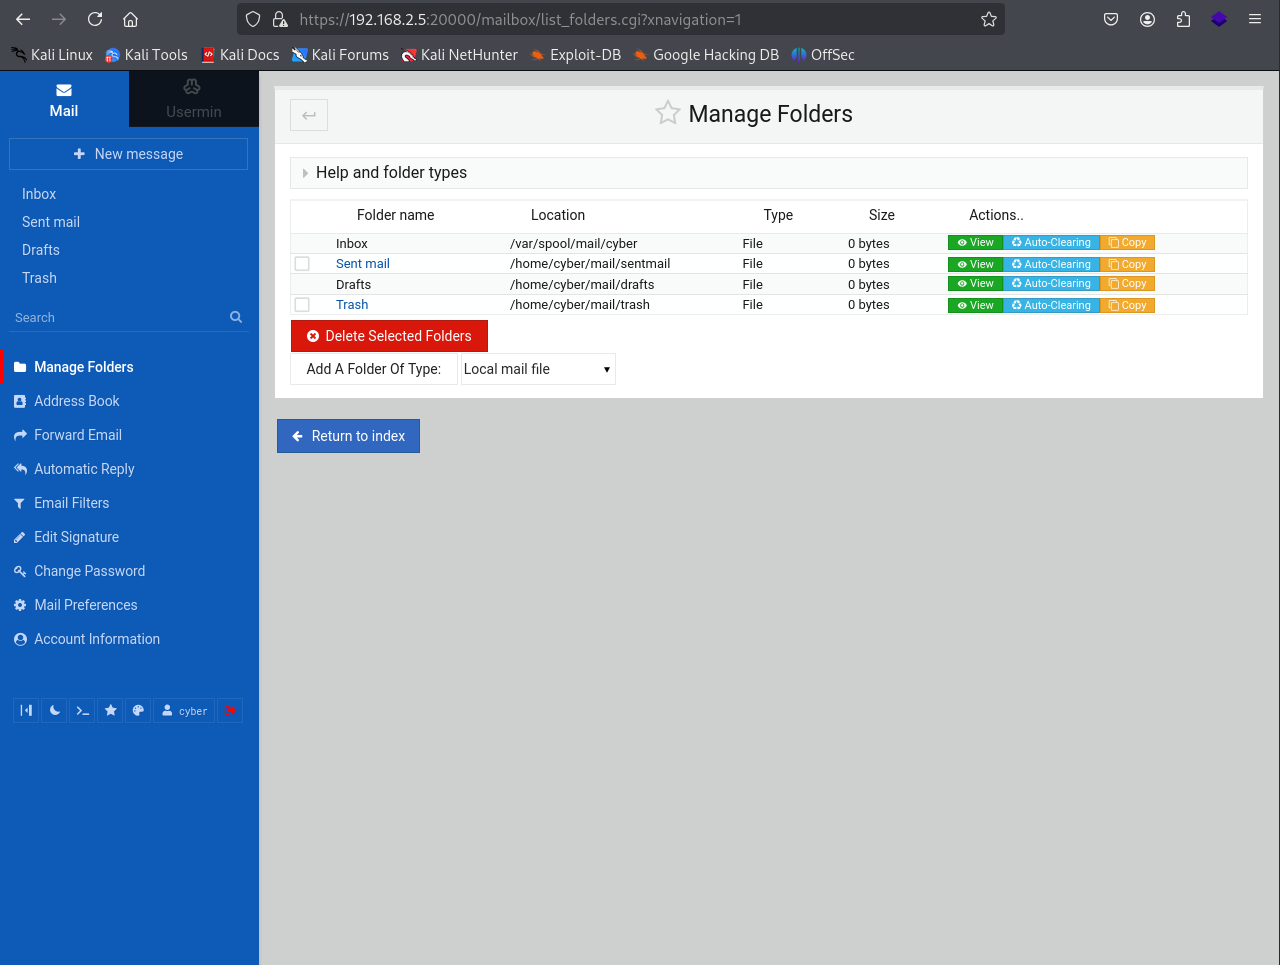Open Inbox in the sidebar folder list
This screenshot has height=965, width=1280.
click(39, 194)
